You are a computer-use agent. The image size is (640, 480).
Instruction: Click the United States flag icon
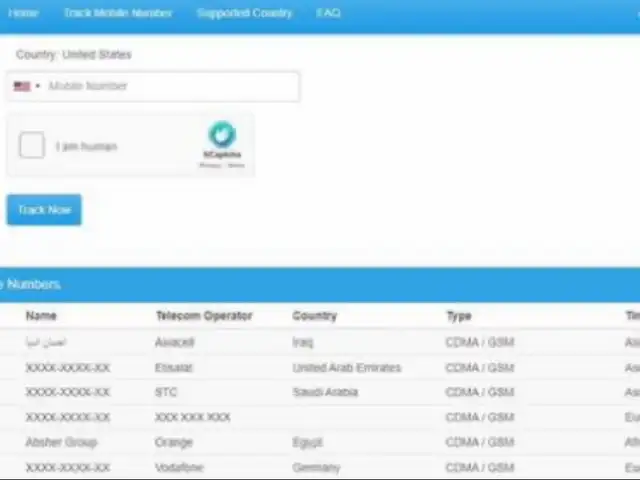[x=21, y=86]
